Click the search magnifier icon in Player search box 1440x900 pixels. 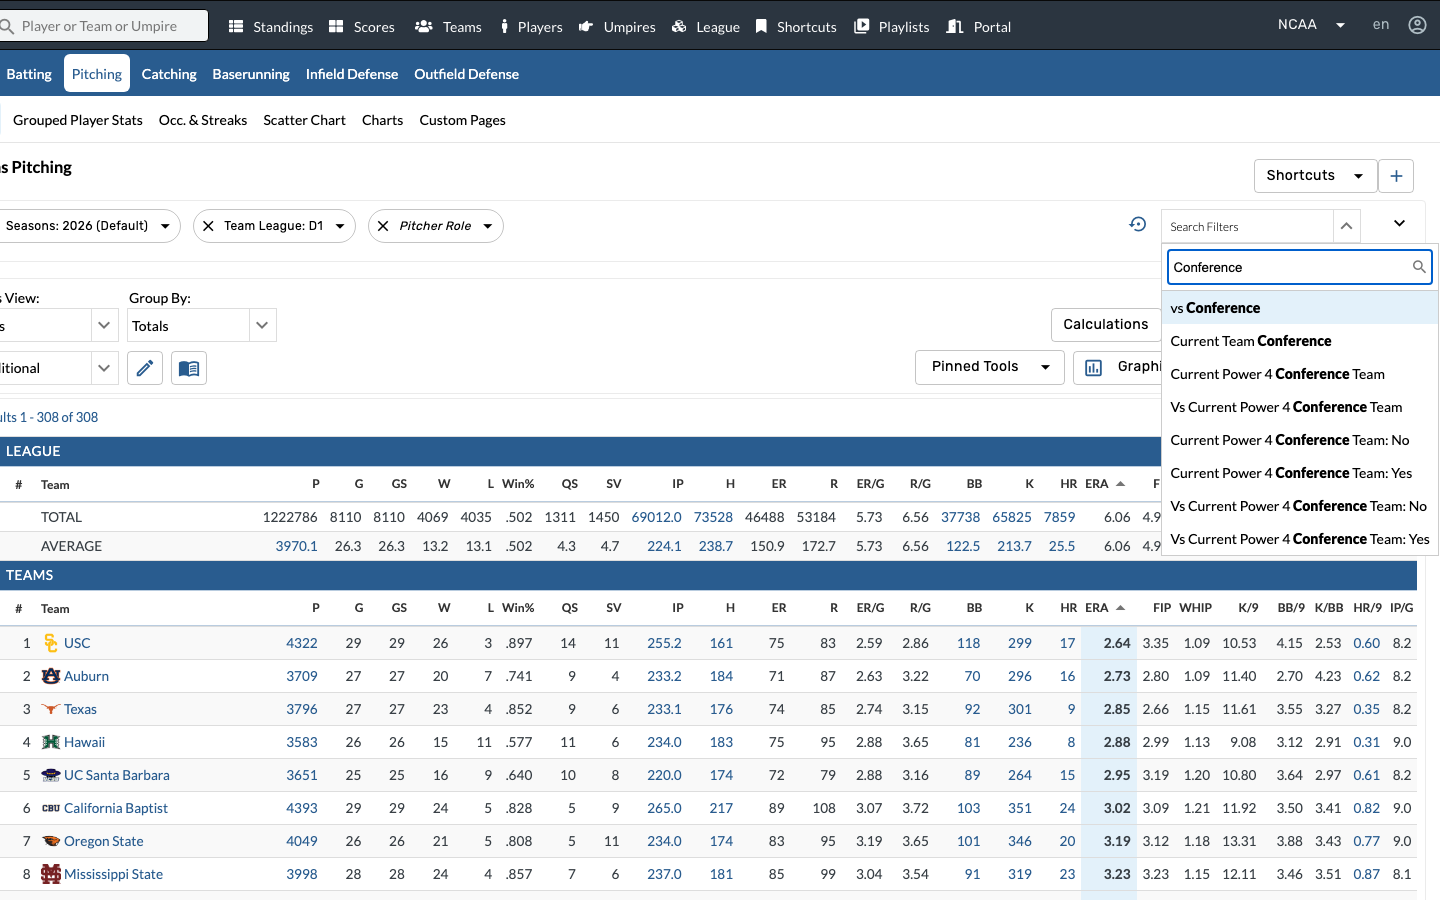(7, 26)
